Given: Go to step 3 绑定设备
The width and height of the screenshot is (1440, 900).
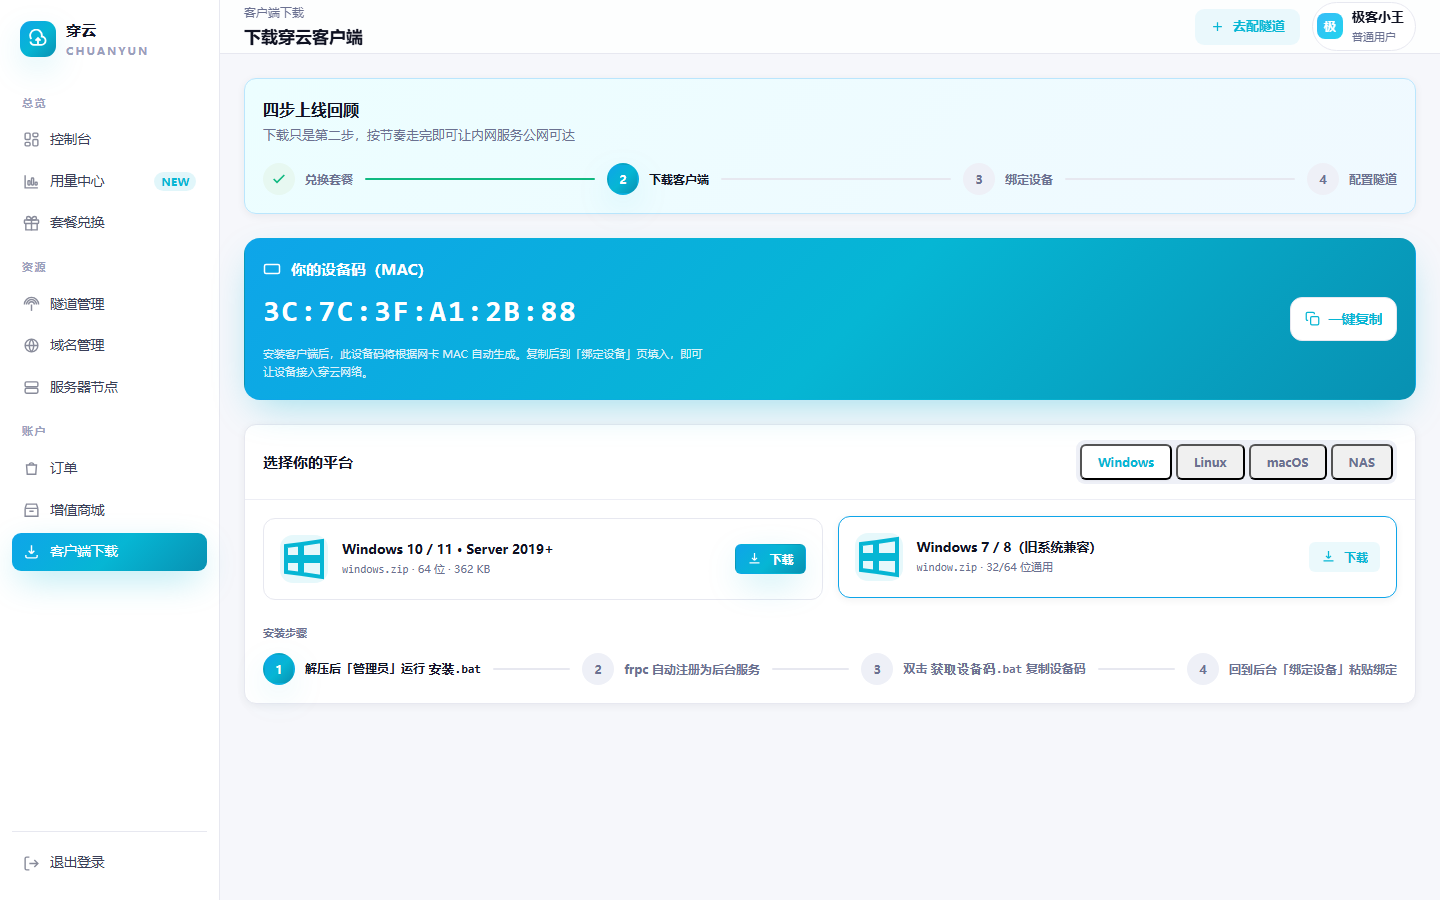Looking at the screenshot, I should (1008, 179).
